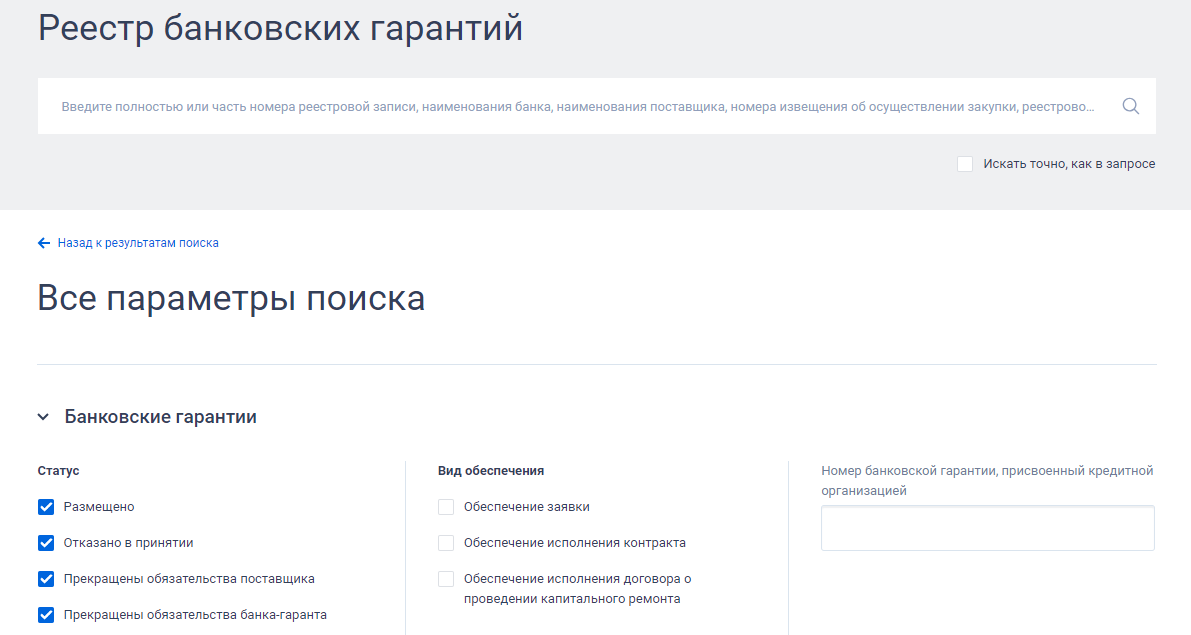This screenshot has height=635, width=1191.
Task: Check the capital repair contract ('капитального ремонта') checkbox
Action: click(446, 579)
